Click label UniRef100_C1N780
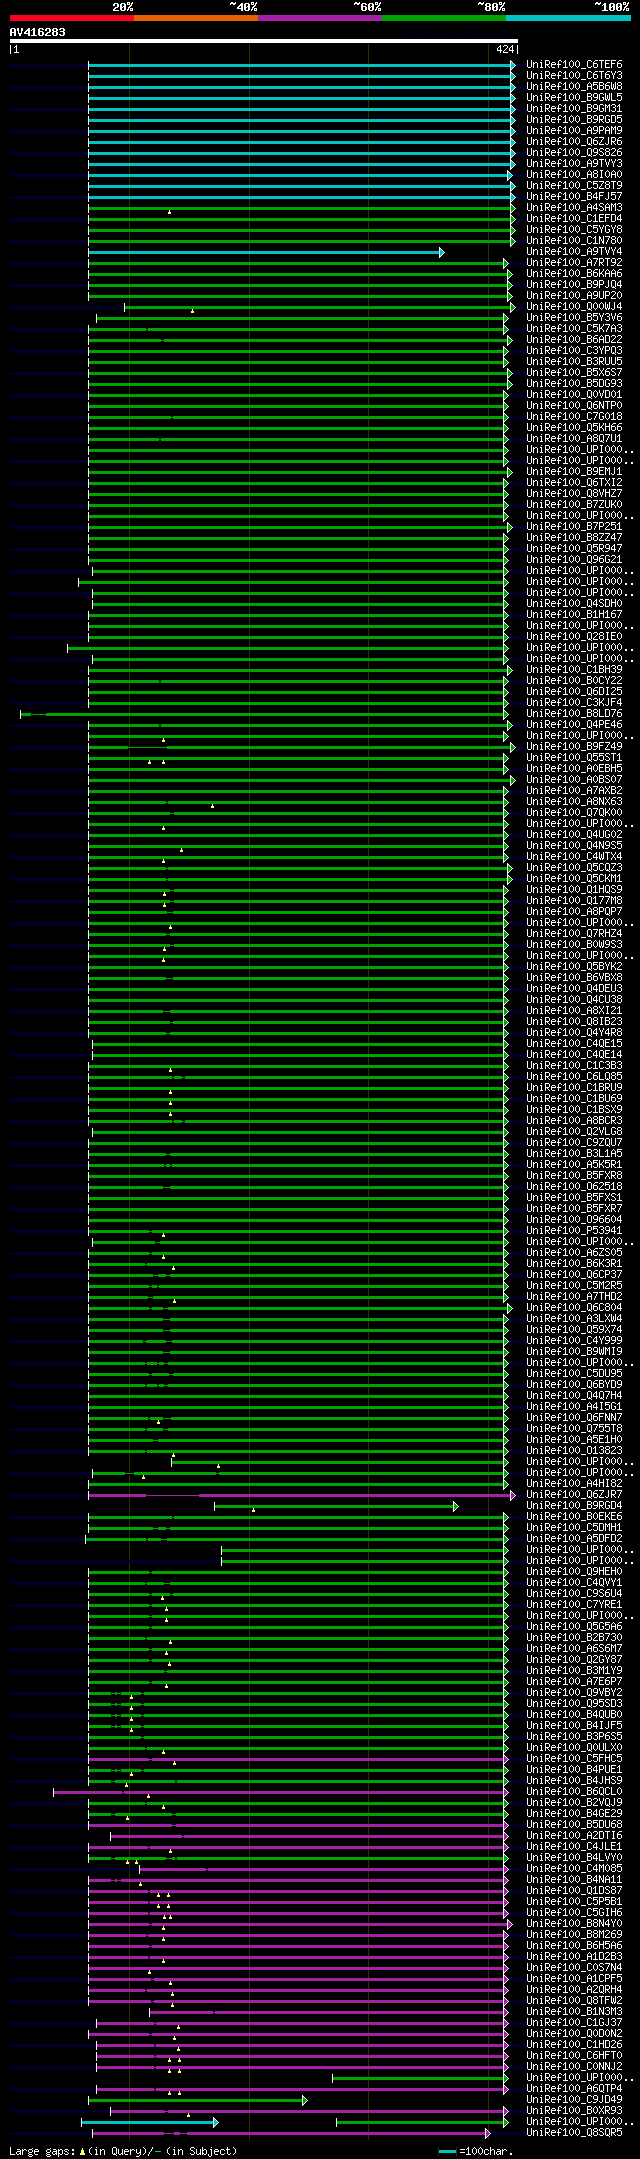 coord(574,240)
